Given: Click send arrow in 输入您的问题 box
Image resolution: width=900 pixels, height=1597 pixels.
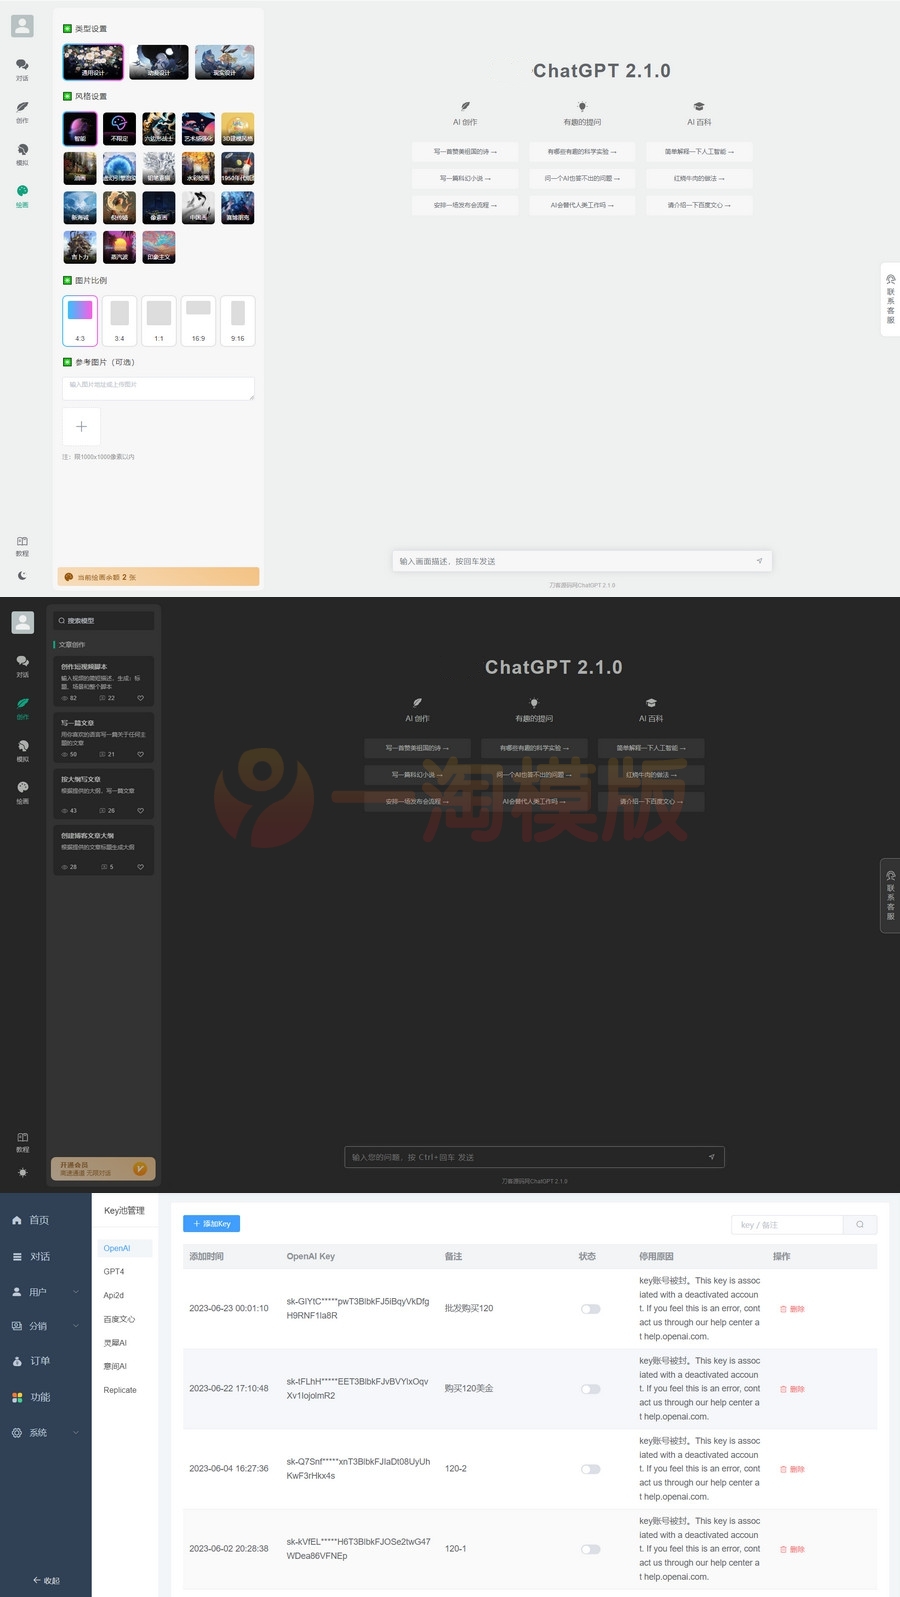Looking at the screenshot, I should [x=711, y=1157].
